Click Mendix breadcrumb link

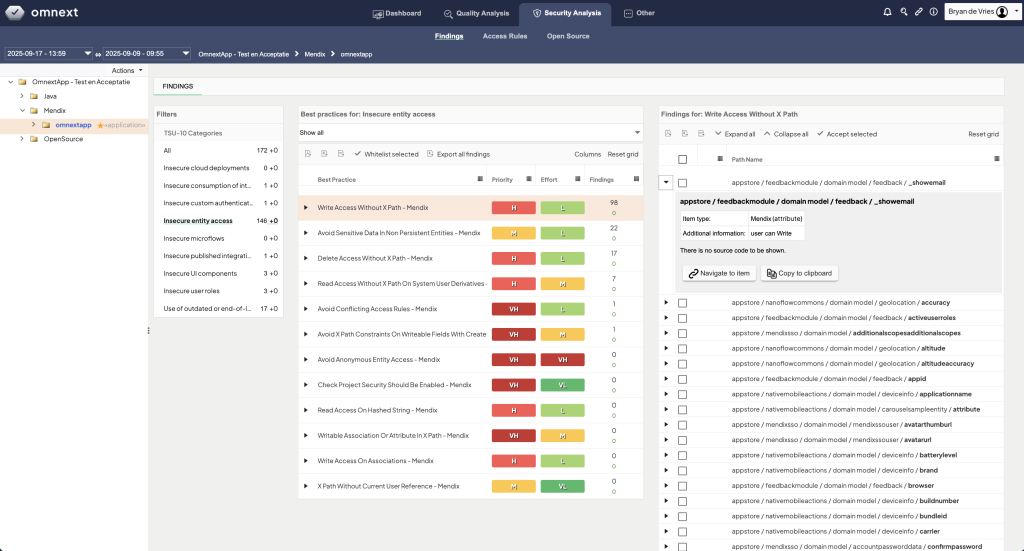(x=315, y=54)
